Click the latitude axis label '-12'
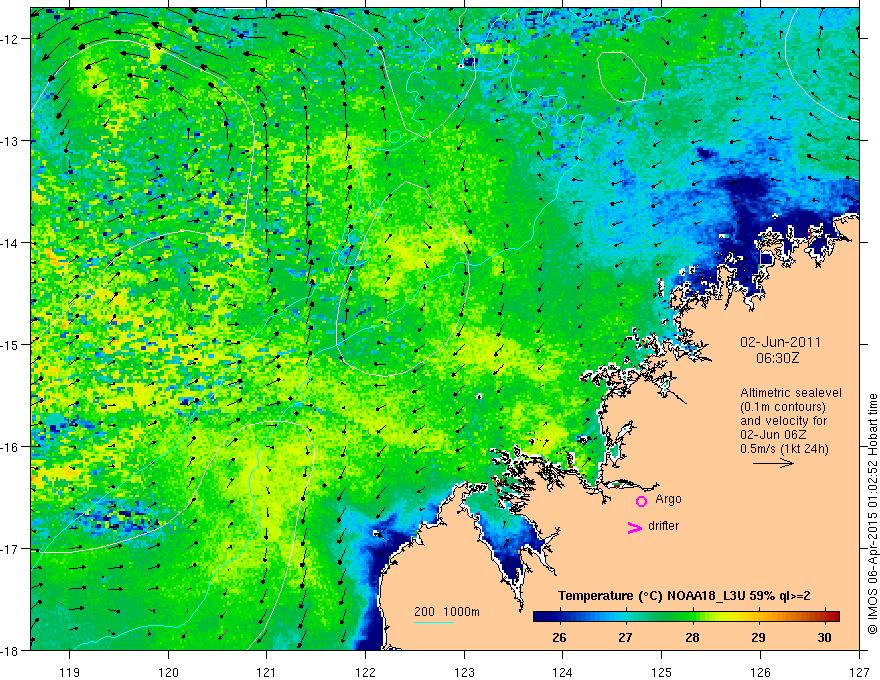Screen dimensions: 880x680 (10, 39)
